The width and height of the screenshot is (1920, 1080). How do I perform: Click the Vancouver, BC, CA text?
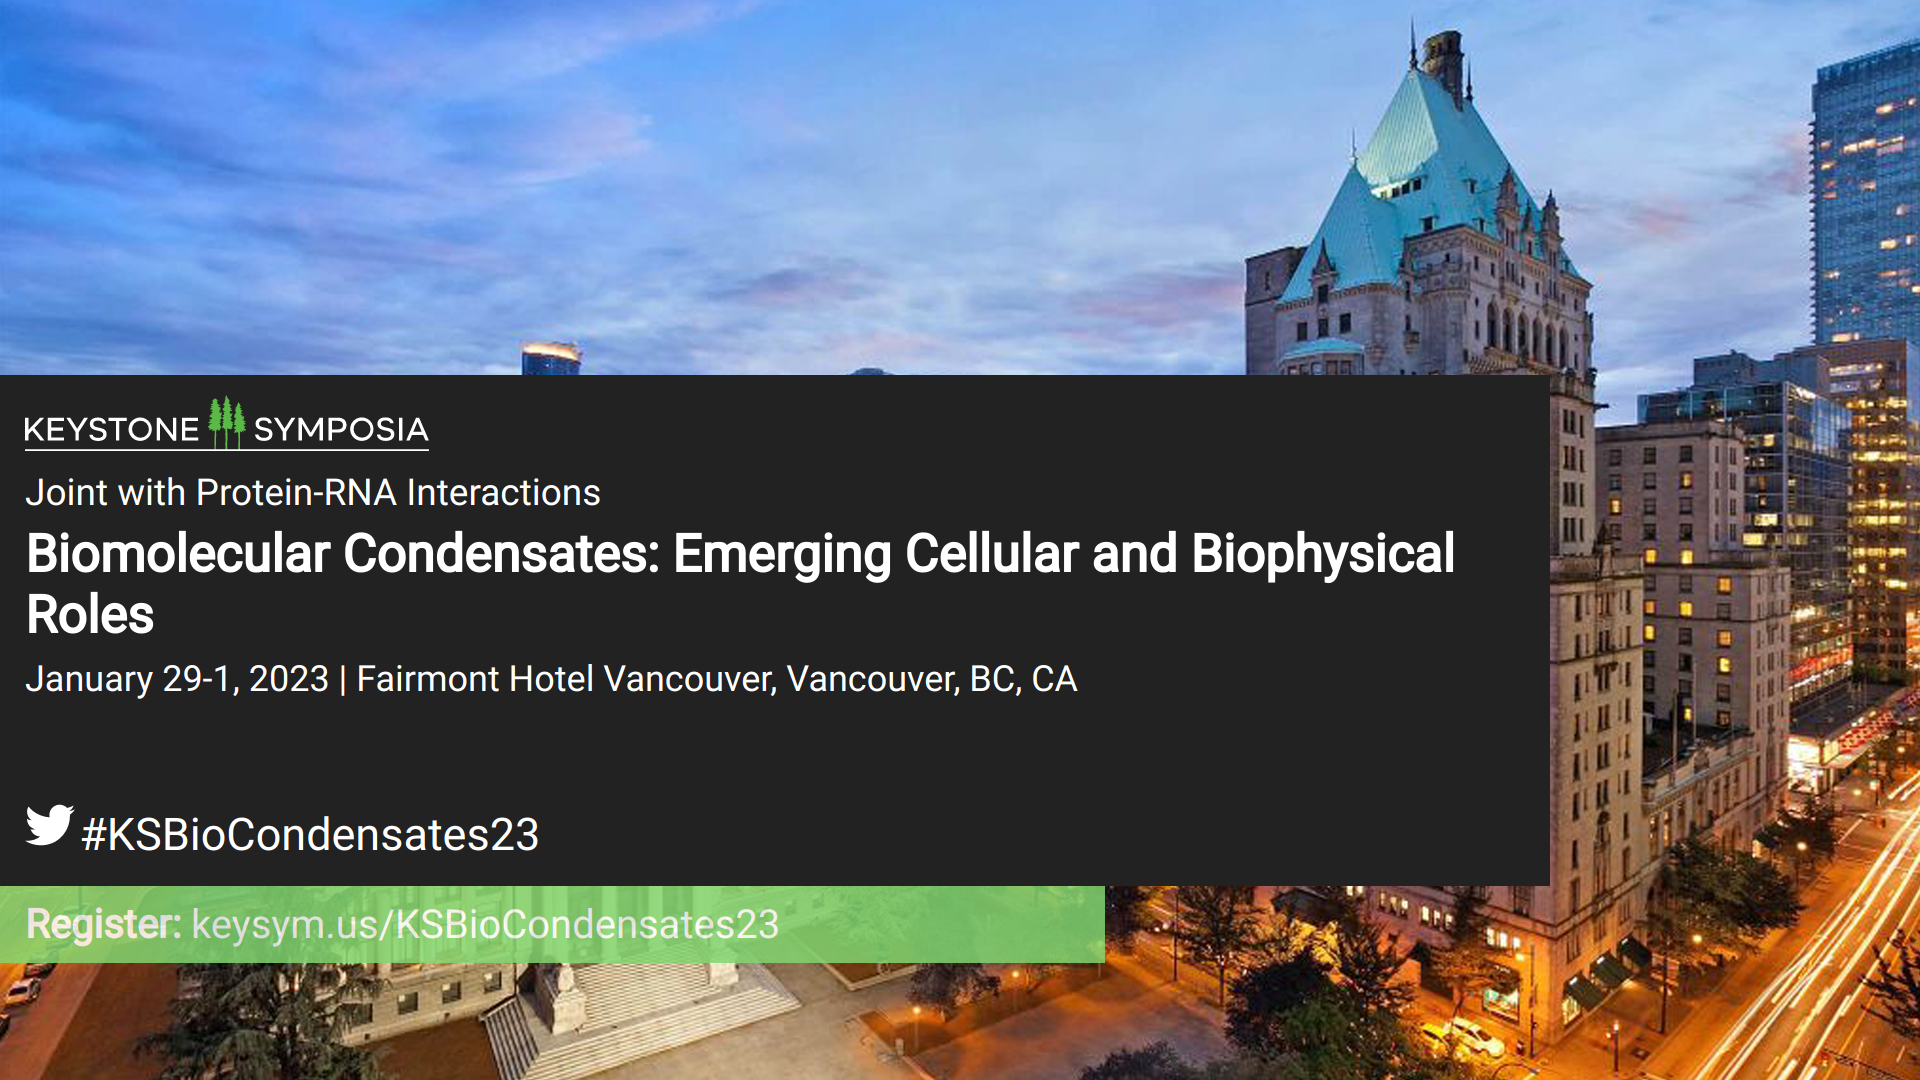coord(932,679)
